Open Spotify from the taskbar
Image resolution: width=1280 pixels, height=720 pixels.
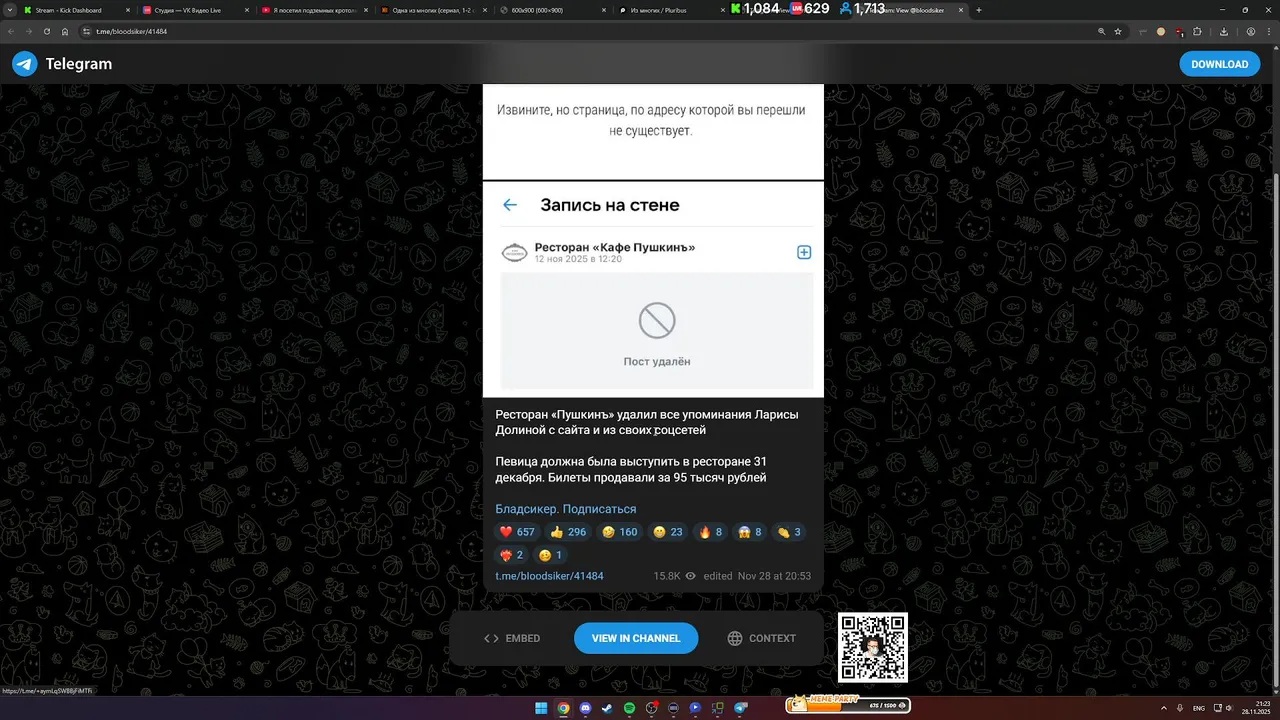pos(629,708)
